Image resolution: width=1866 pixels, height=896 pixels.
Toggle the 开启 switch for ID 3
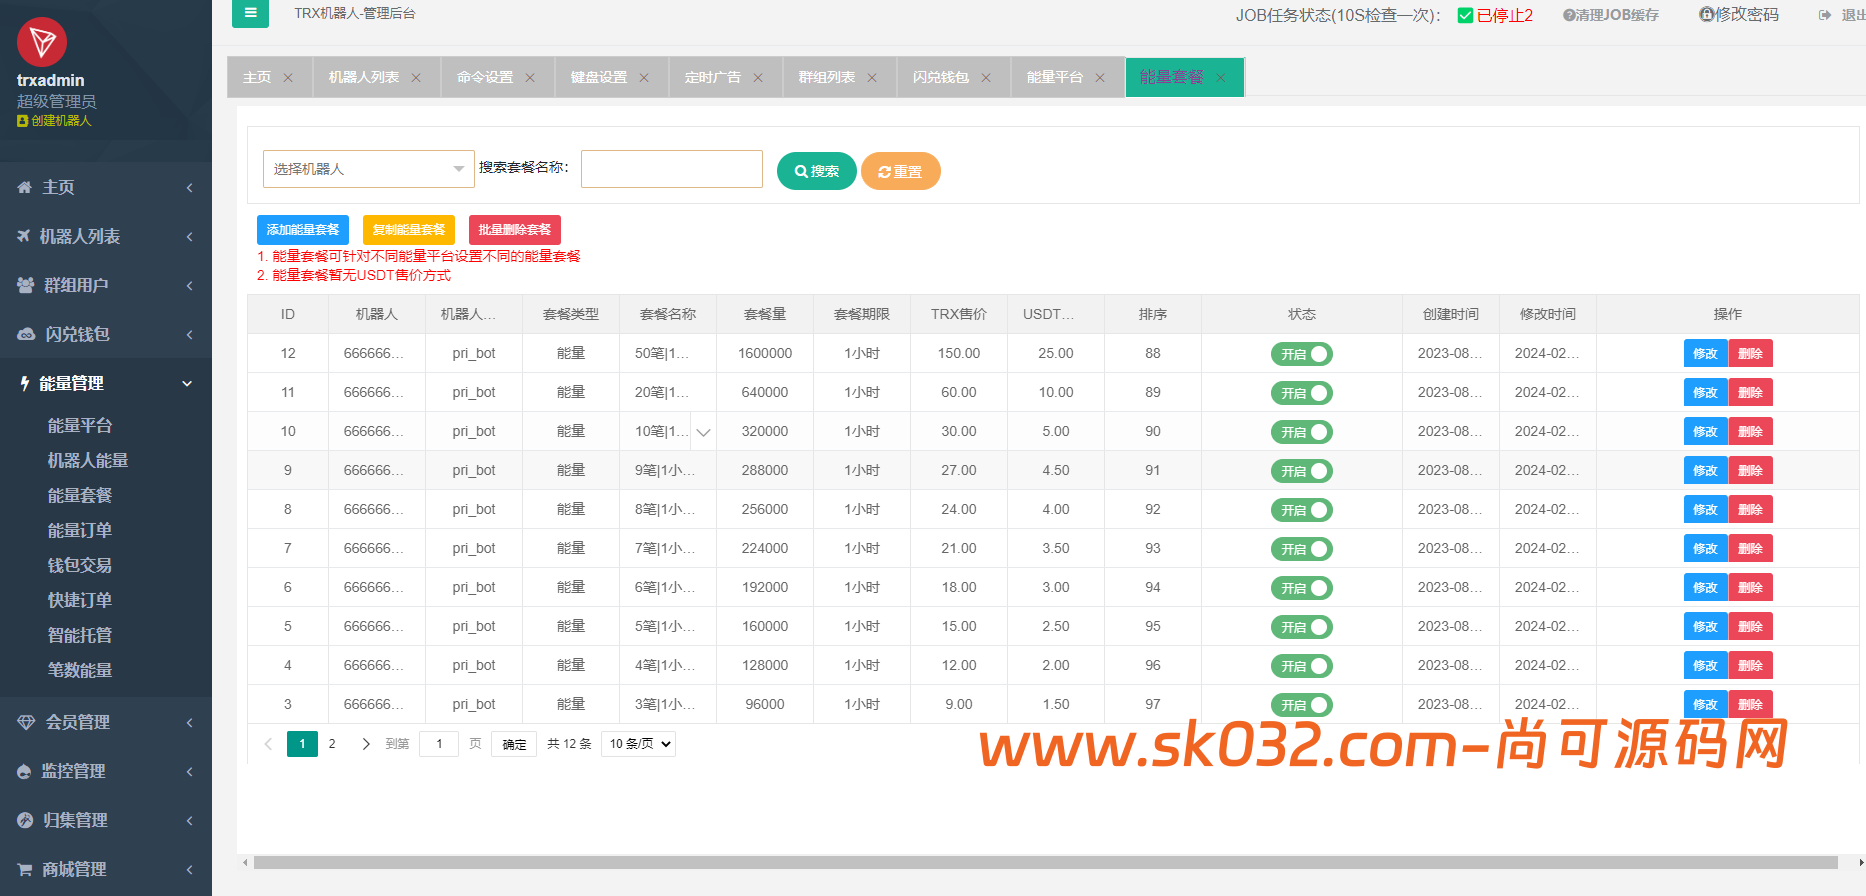tap(1302, 705)
